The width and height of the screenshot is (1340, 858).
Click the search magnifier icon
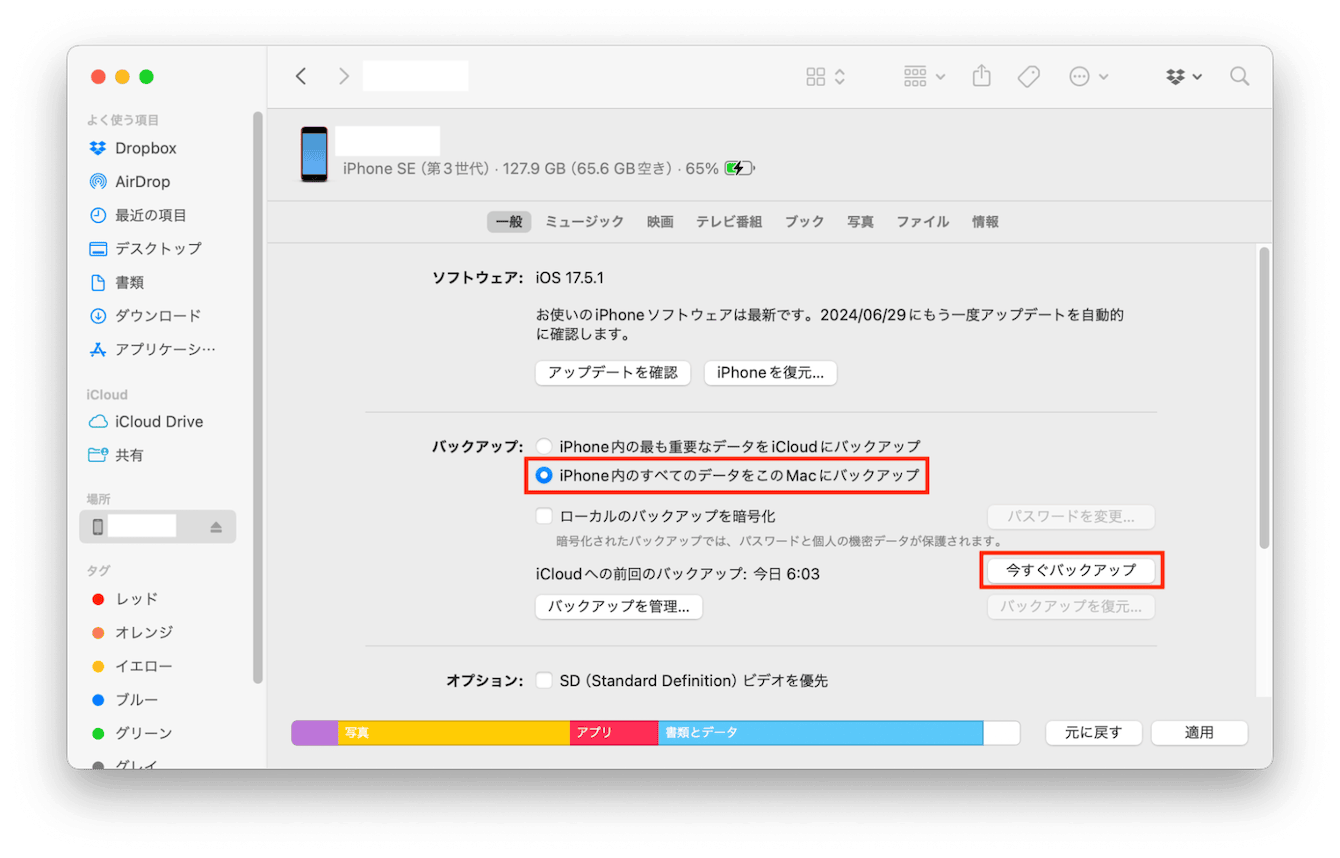[x=1240, y=76]
